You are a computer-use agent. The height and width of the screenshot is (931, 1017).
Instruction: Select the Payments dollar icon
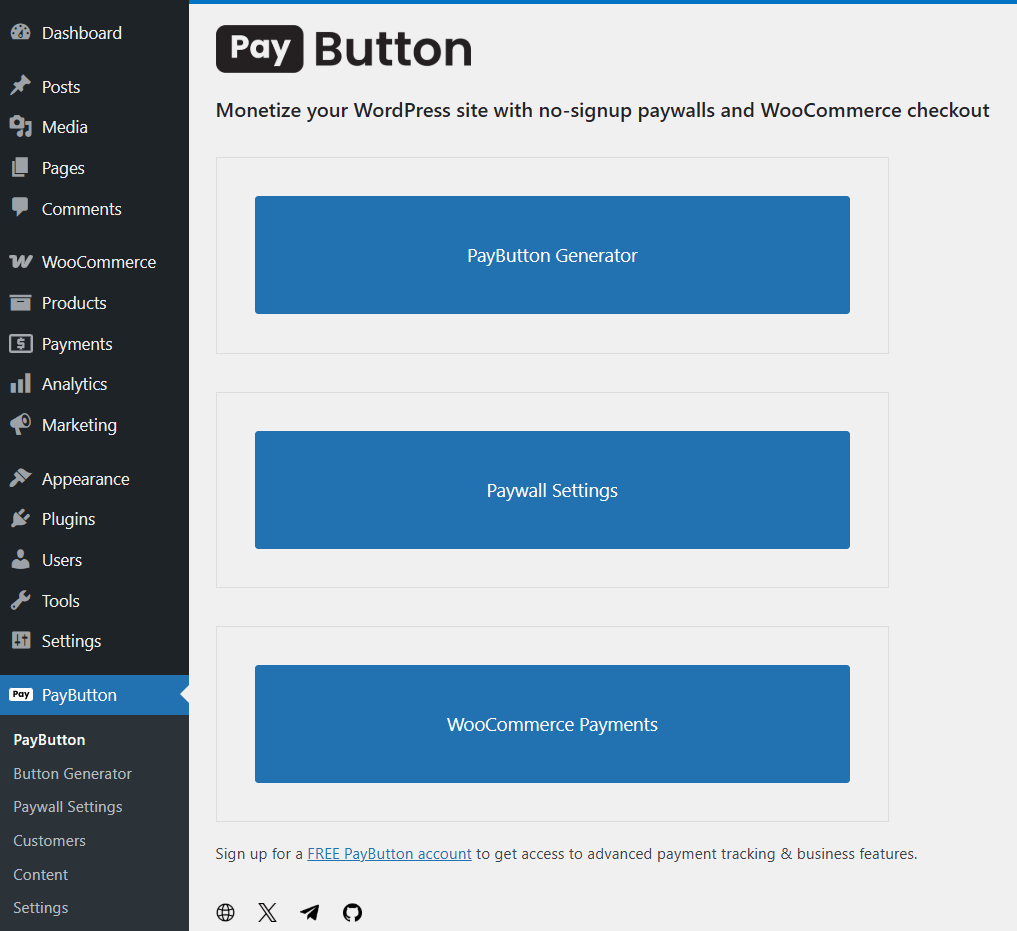click(x=22, y=343)
